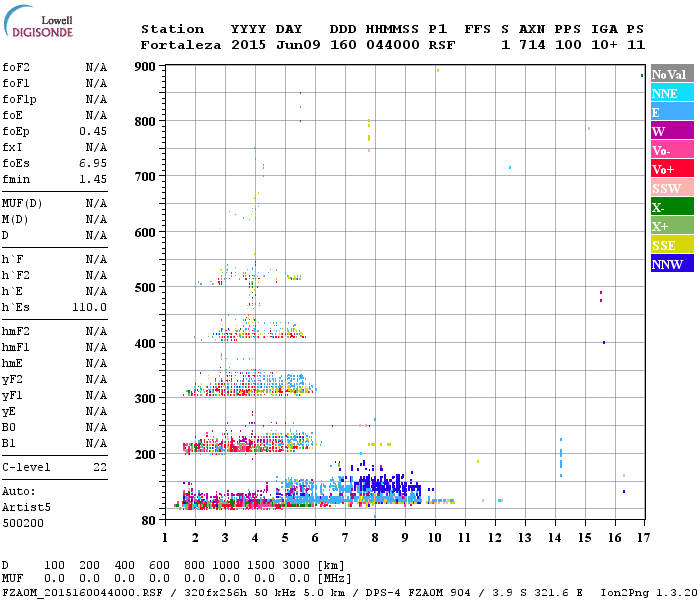Click the Artist5 autoscaler text

tap(26, 508)
